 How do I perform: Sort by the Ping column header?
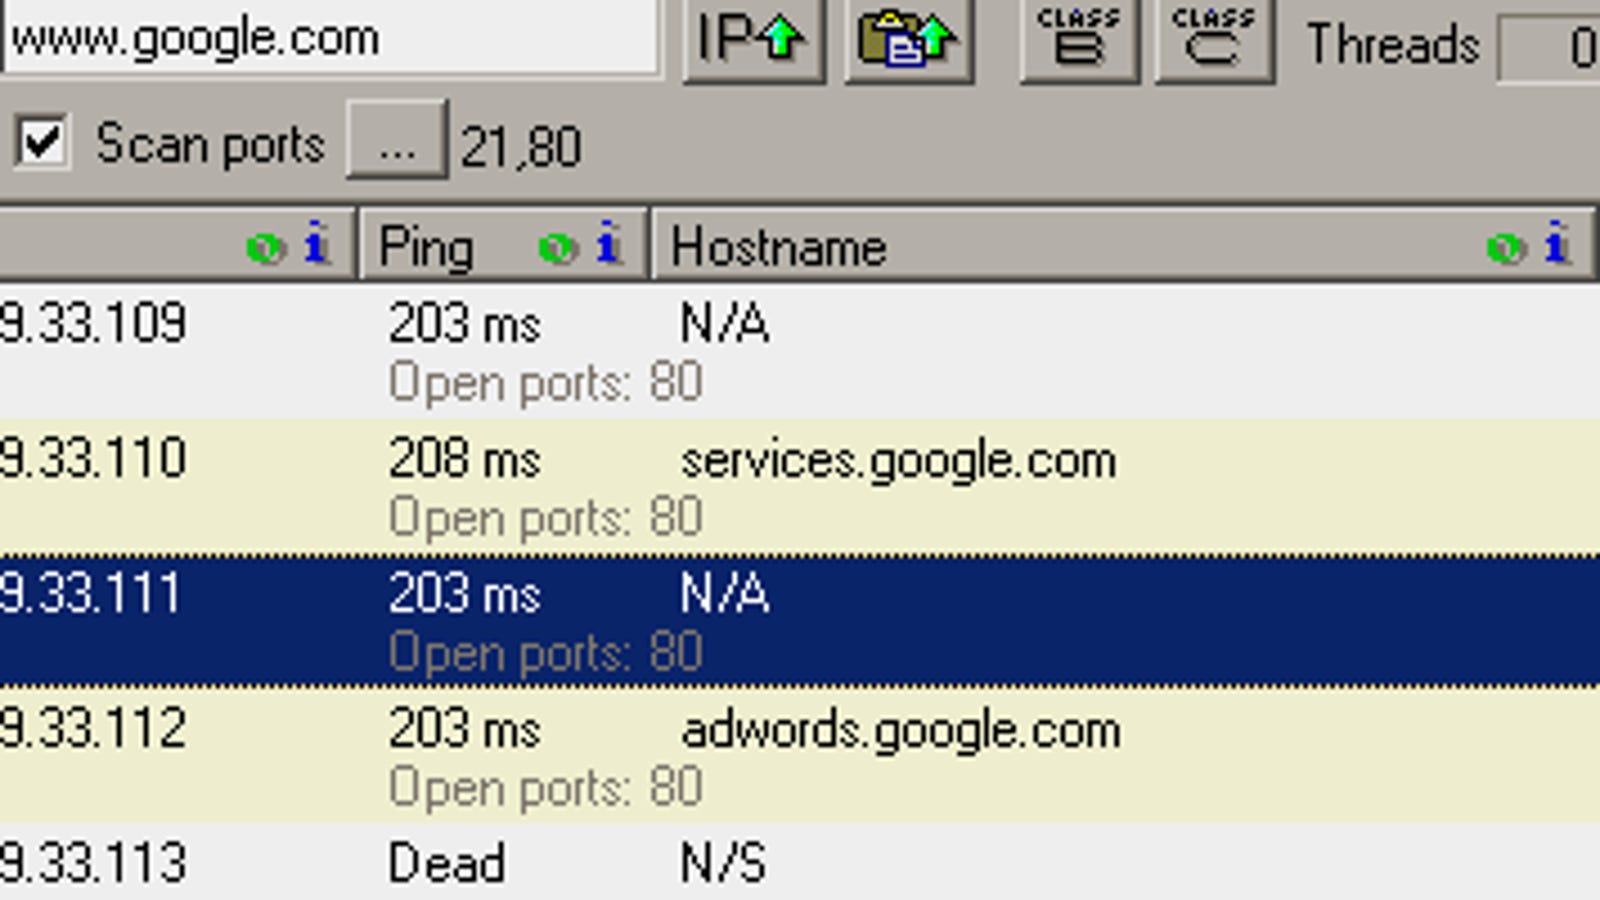pyautogui.click(x=504, y=245)
